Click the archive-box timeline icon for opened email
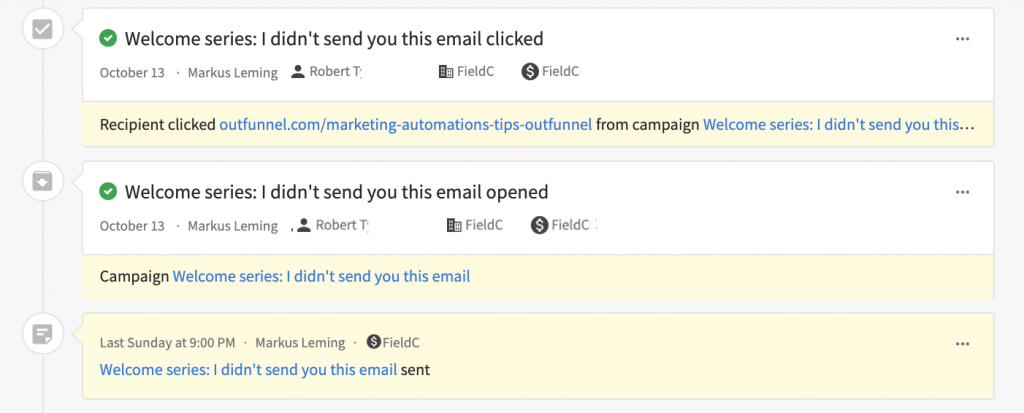This screenshot has width=1024, height=413. pyautogui.click(x=42, y=181)
